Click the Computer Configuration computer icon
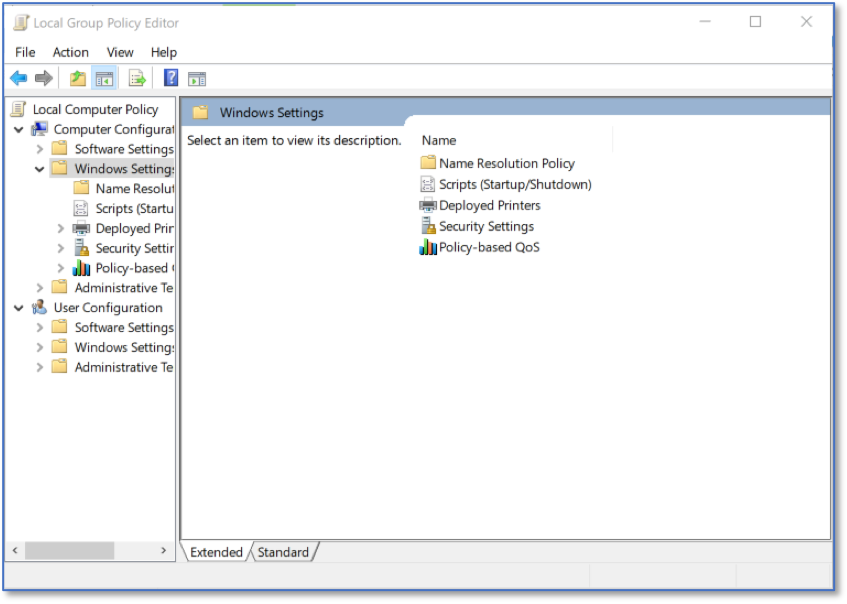This screenshot has width=847, height=604. (x=39, y=129)
